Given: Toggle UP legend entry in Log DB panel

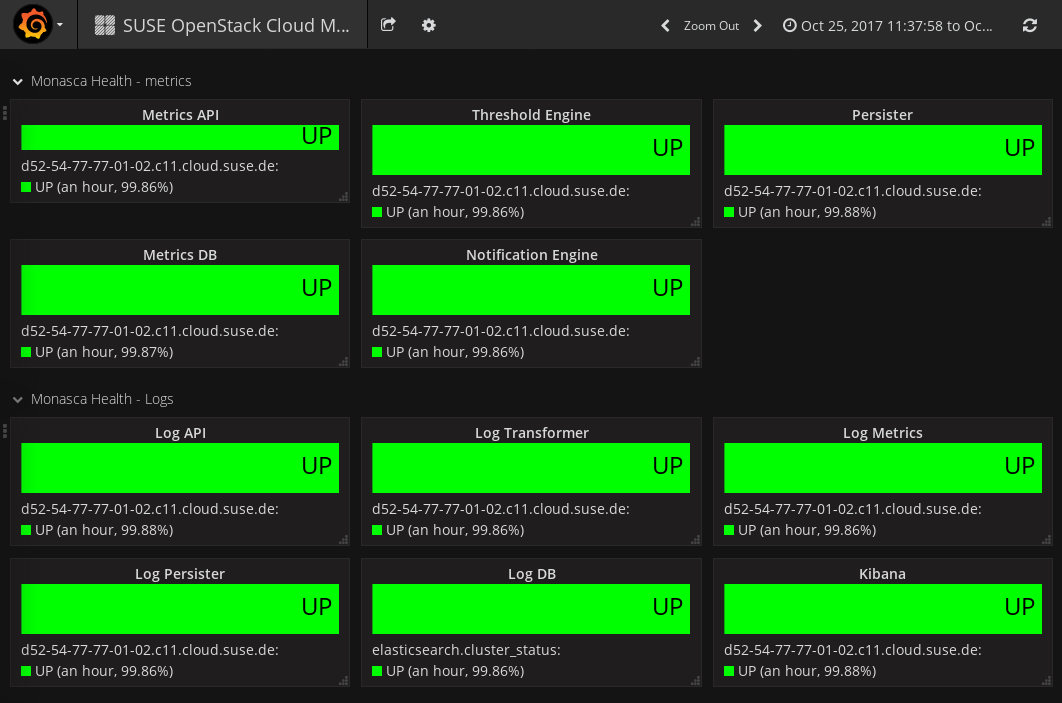Looking at the screenshot, I should pyautogui.click(x=454, y=671).
